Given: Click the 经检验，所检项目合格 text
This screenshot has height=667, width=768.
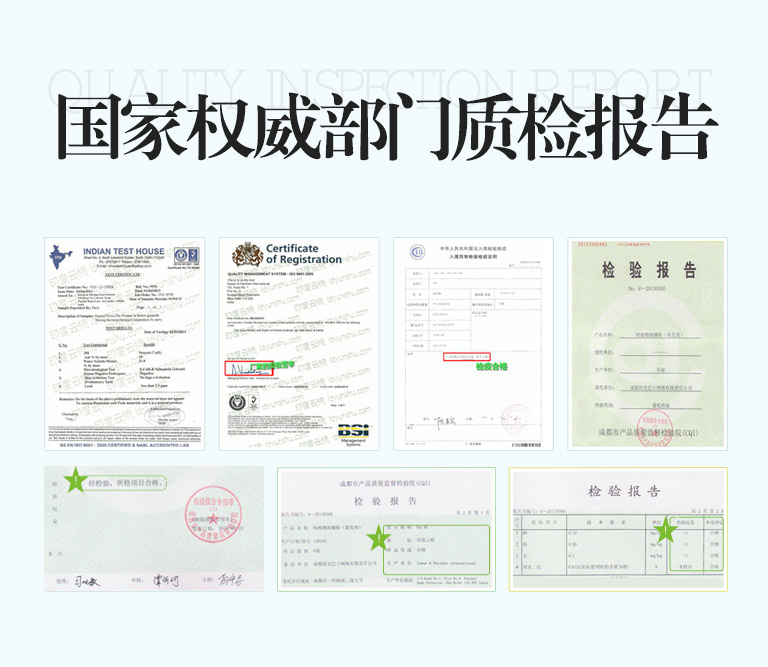Looking at the screenshot, I should coord(125,483).
